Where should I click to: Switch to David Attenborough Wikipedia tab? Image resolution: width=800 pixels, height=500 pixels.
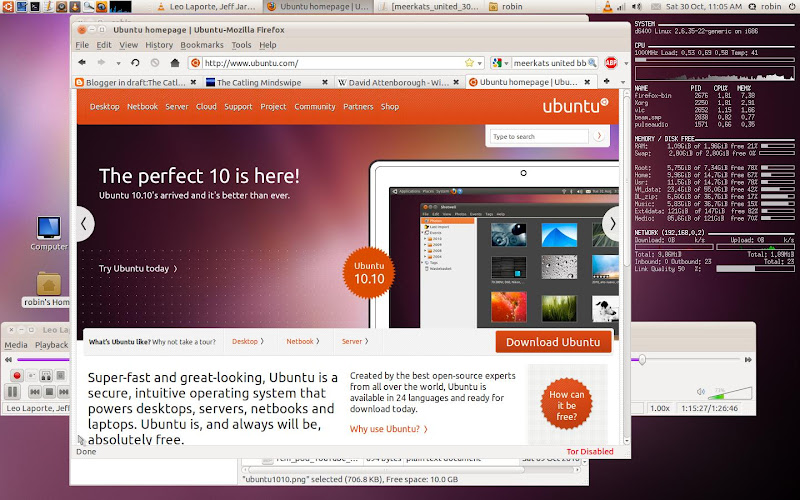tap(398, 82)
